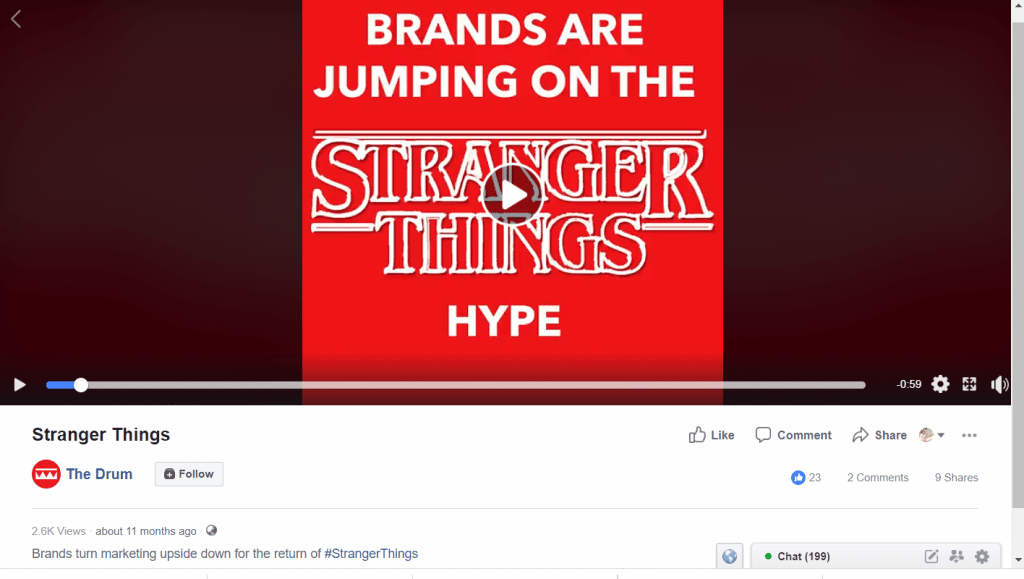Seek on the video progress bar

(456, 385)
